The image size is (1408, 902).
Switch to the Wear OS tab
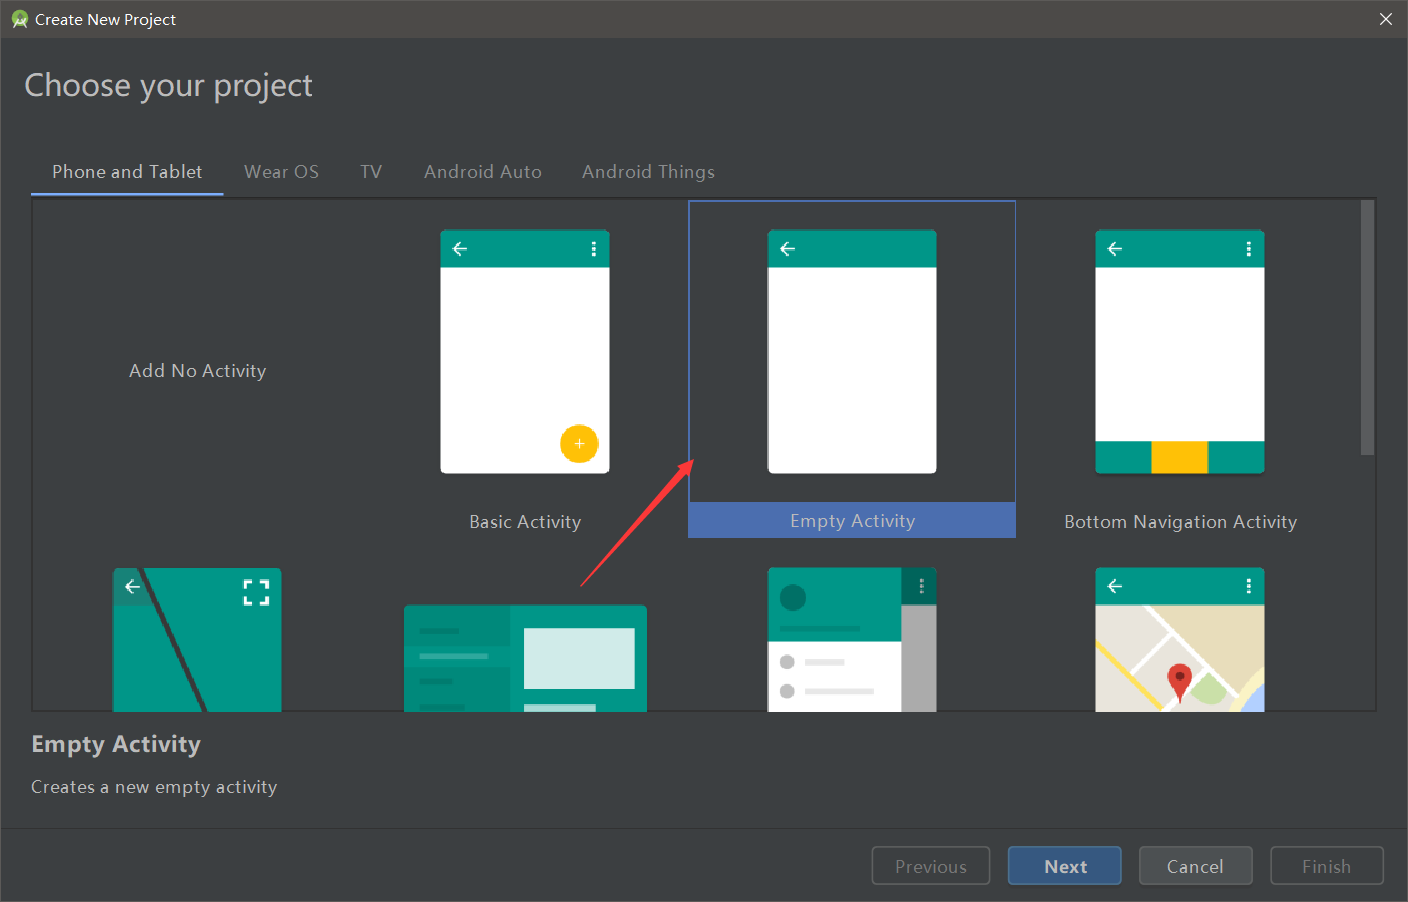coord(281,171)
